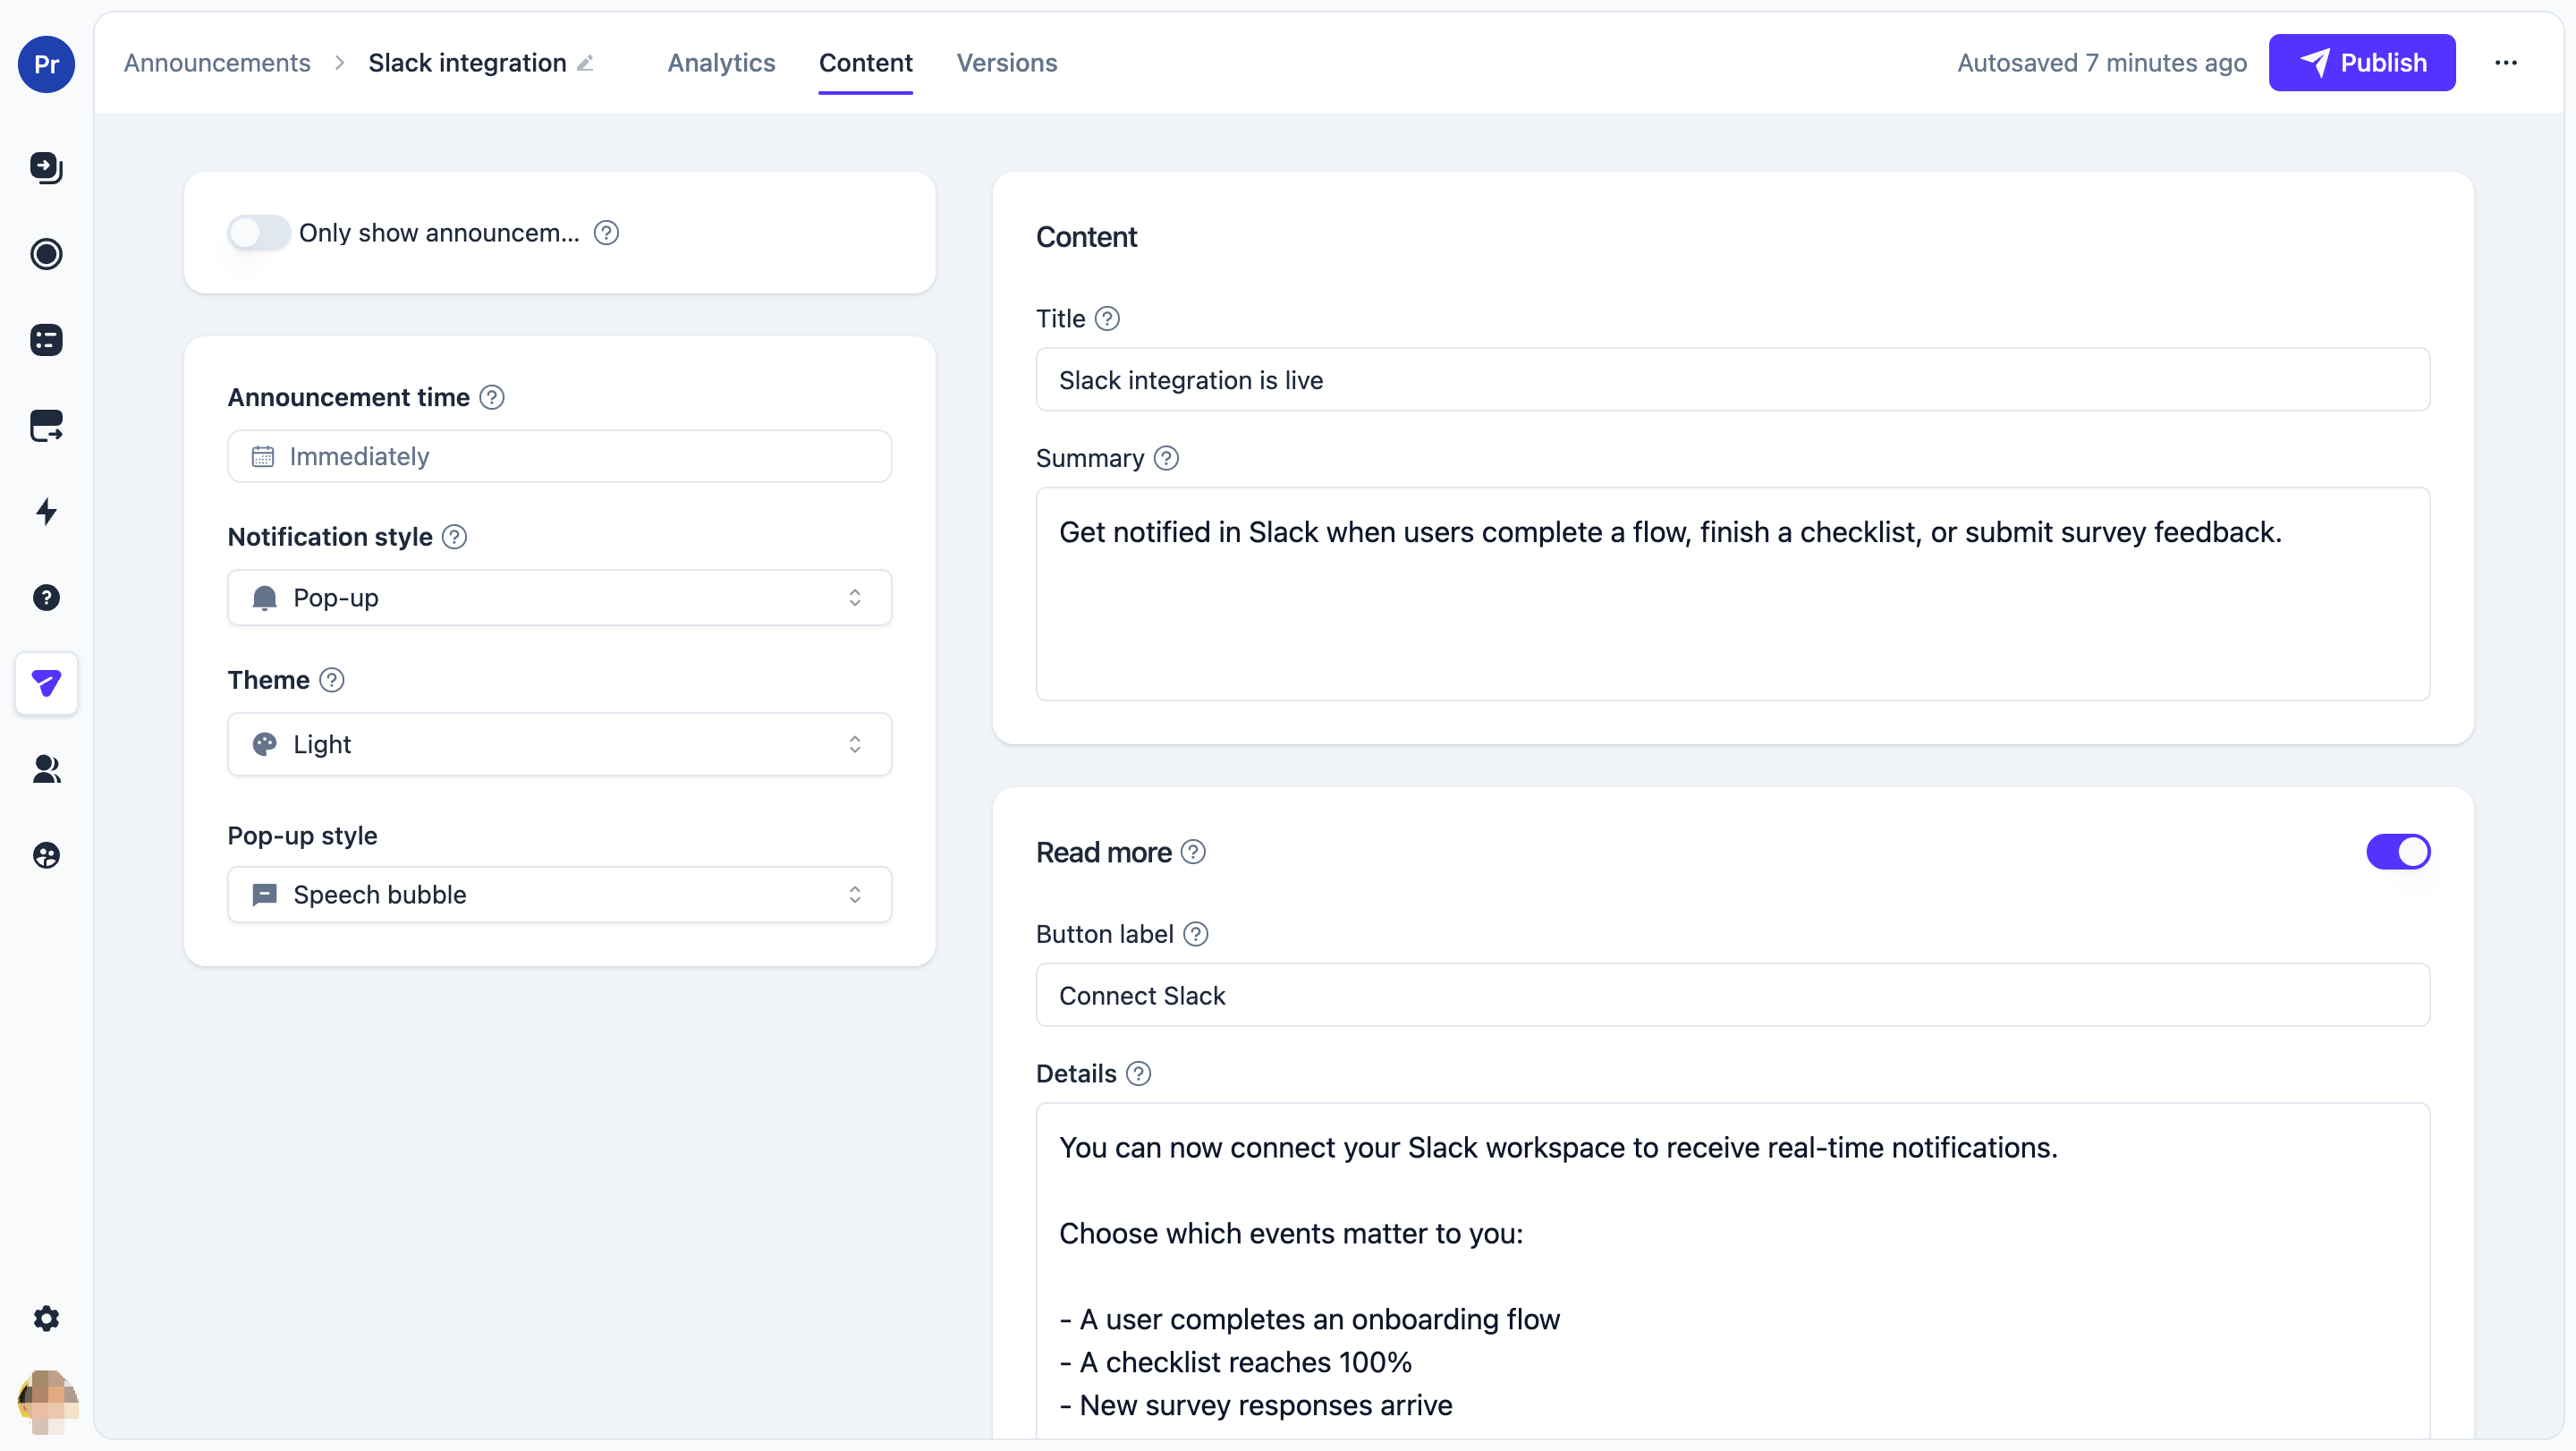
Task: Switch to the Versions tab
Action: point(1007,63)
